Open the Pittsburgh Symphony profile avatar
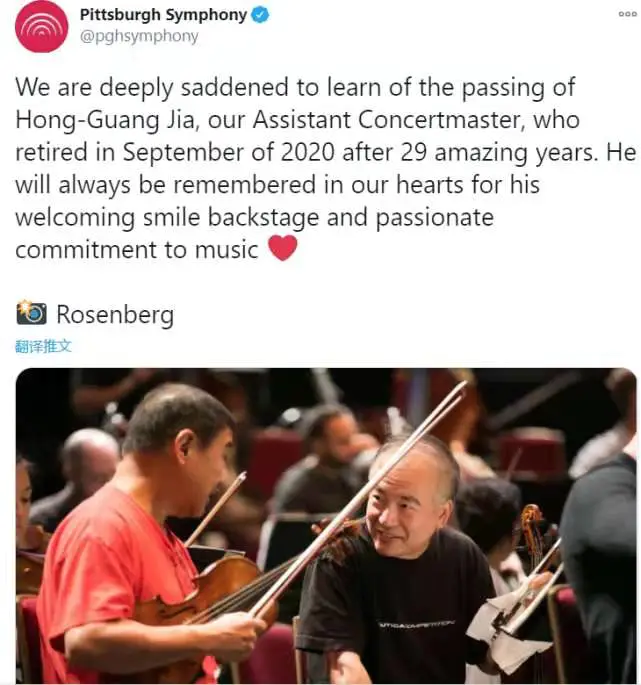Screen dimensions: 641x685 click(x=42, y=26)
